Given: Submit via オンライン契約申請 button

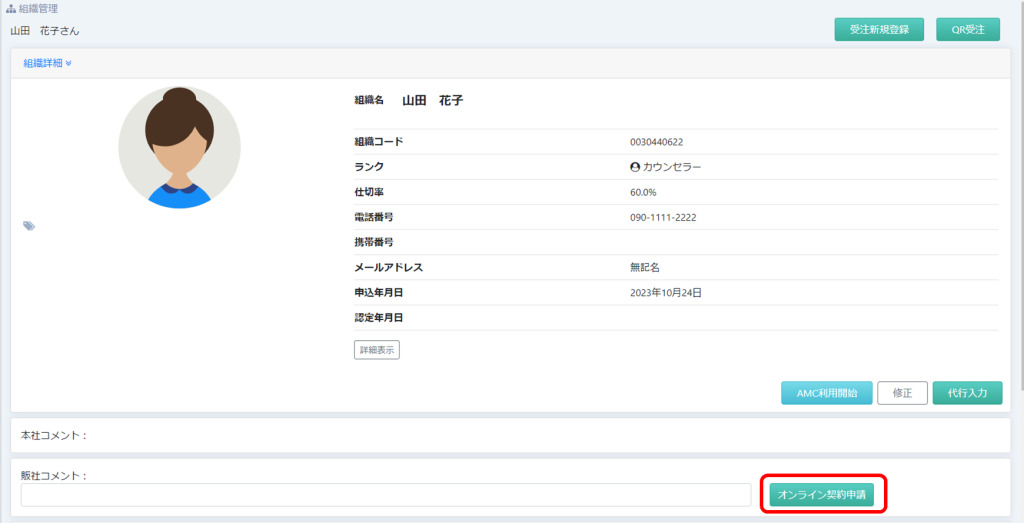Looking at the screenshot, I should click(826, 494).
